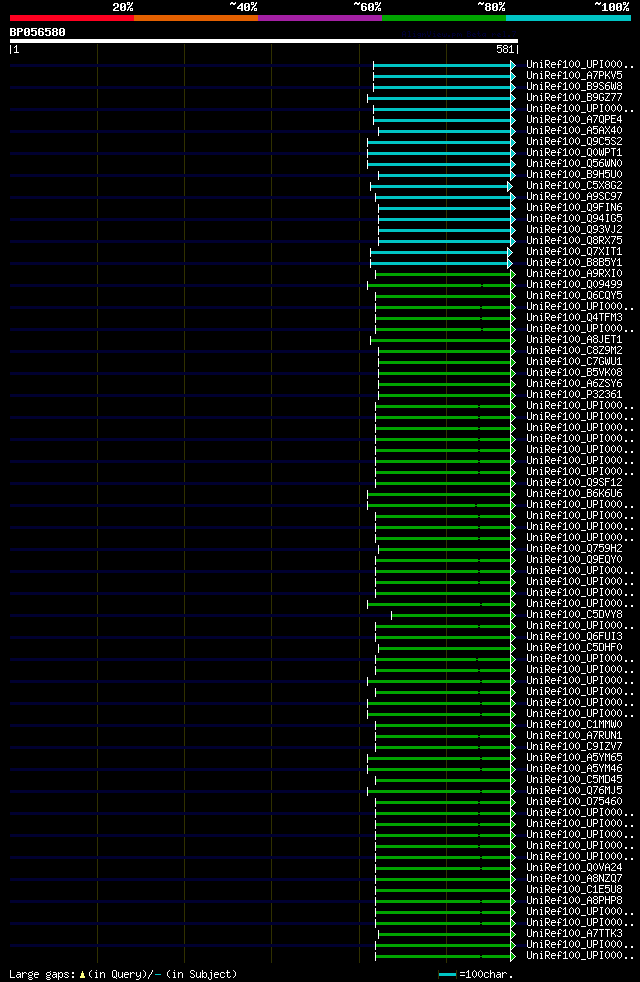The width and height of the screenshot is (640, 982).
Task: Select the UniRef100_A8PHP8 label
Action: 574,901
